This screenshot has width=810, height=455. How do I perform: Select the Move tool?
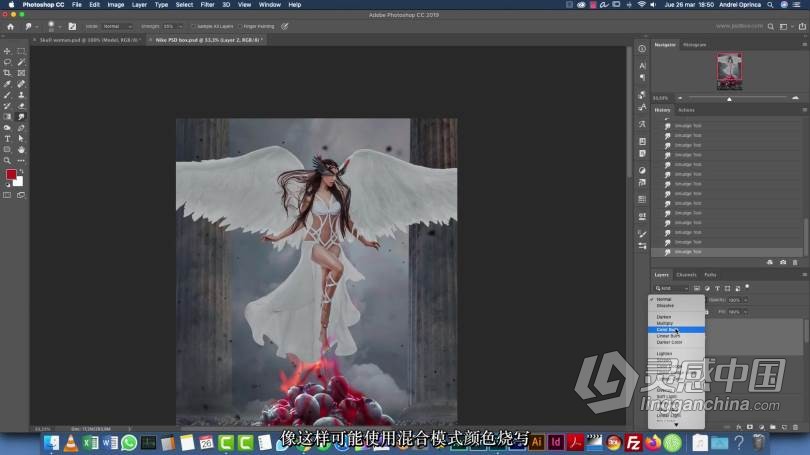click(7, 51)
